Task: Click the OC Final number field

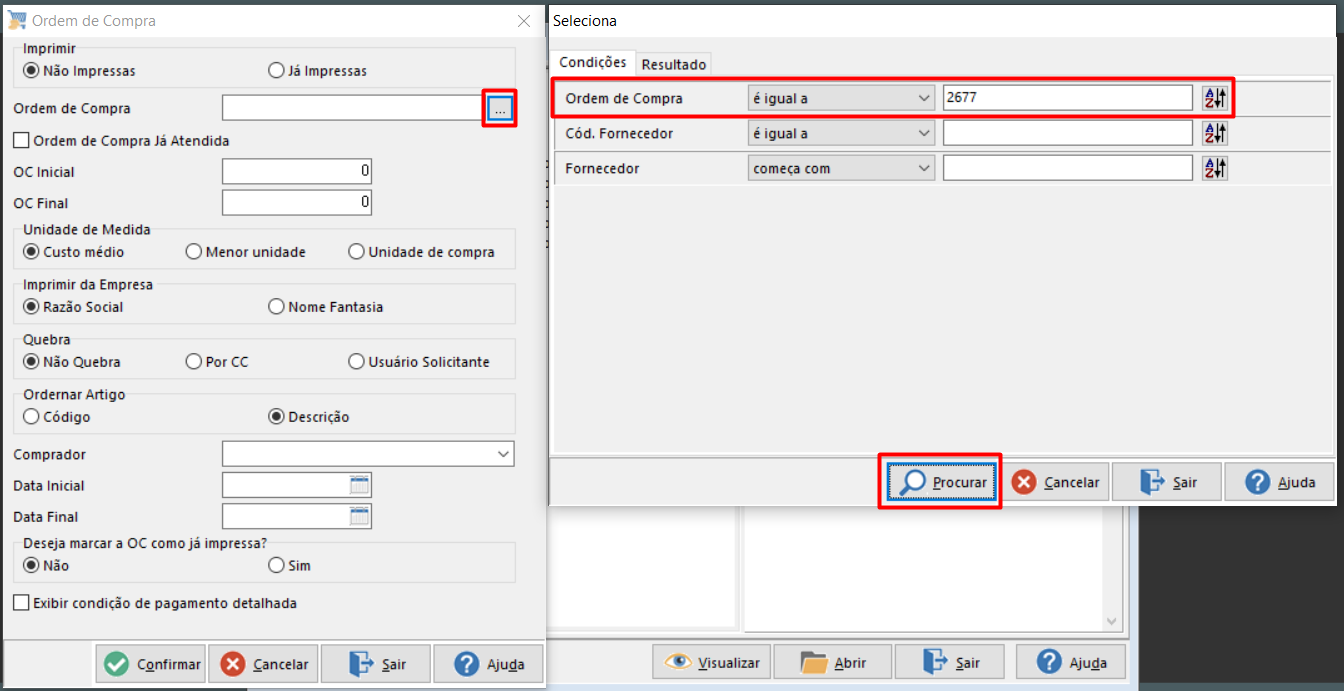Action: (297, 203)
